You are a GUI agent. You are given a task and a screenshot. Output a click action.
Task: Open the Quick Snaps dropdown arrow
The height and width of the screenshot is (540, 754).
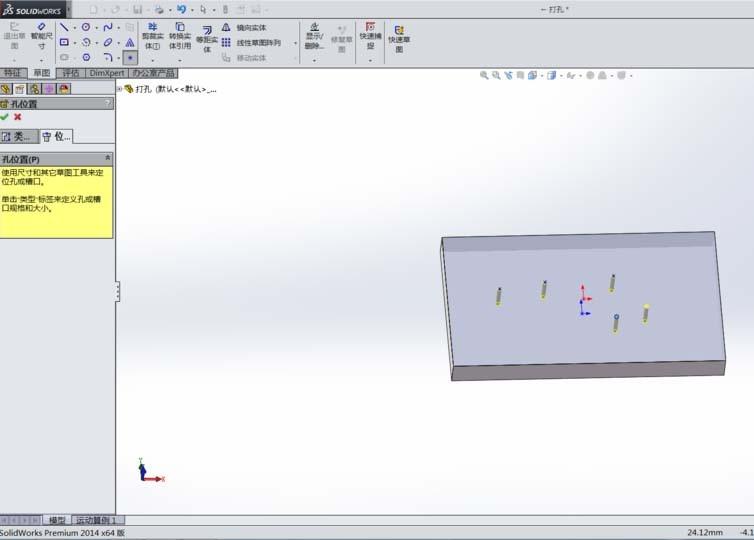pos(370,60)
